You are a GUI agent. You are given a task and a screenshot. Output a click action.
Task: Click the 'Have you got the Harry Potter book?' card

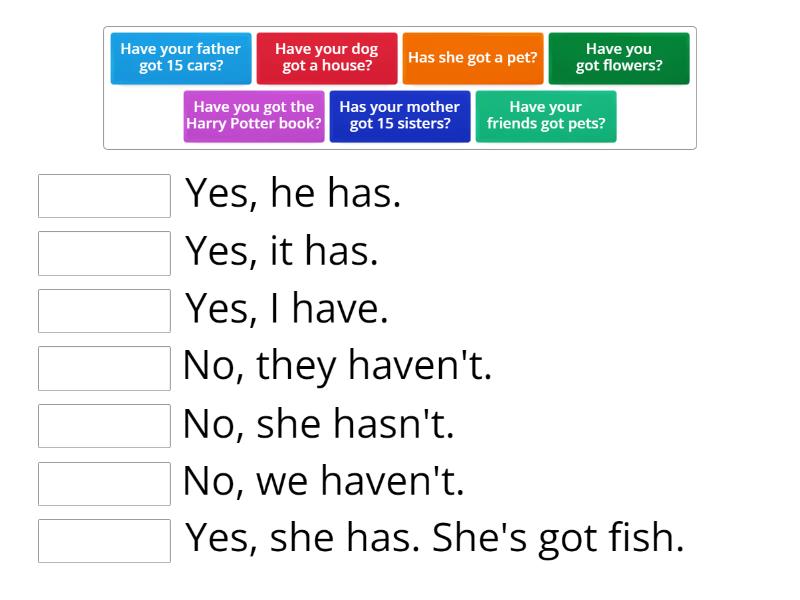pos(253,116)
